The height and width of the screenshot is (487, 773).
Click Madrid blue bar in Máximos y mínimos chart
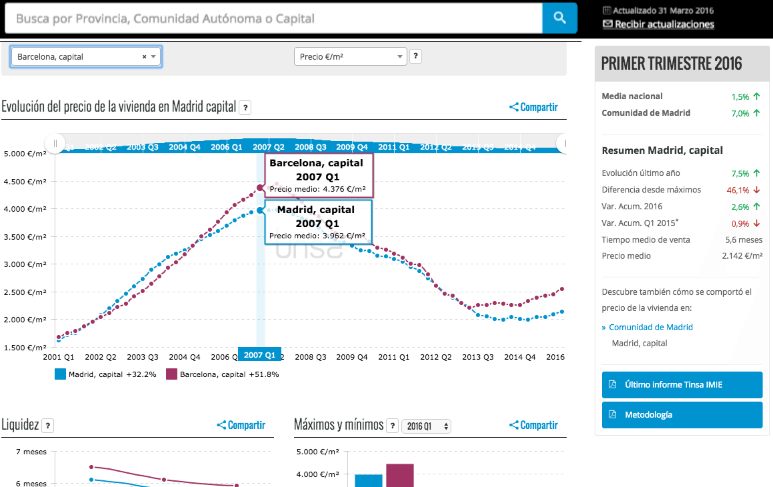[x=368, y=481]
